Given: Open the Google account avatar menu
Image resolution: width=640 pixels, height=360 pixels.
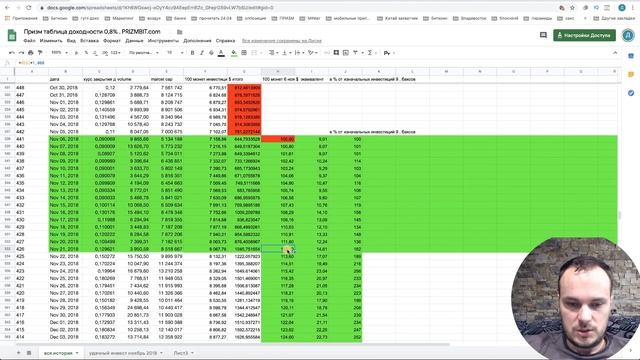Looking at the screenshot, I should 628,36.
